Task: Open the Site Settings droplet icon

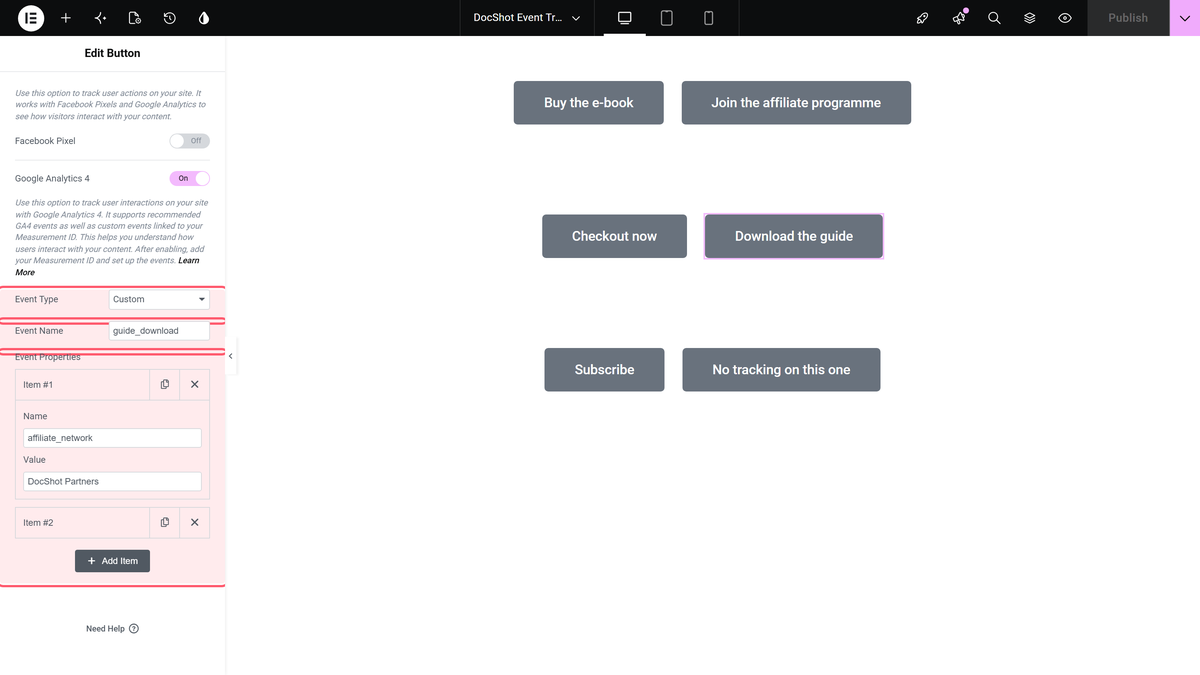Action: pos(204,18)
